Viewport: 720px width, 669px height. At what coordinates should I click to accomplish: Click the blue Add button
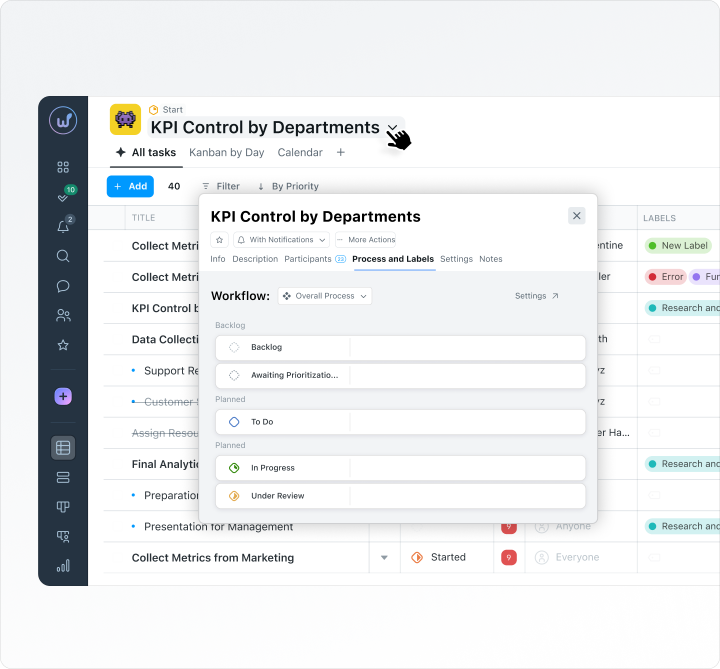(130, 186)
